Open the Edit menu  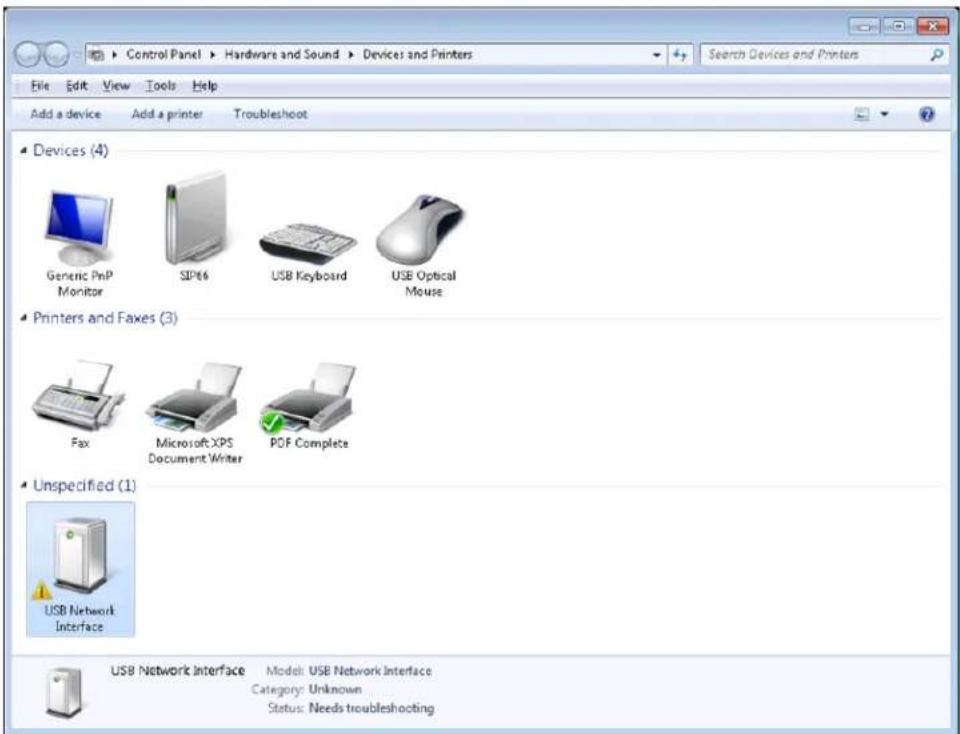coord(77,86)
